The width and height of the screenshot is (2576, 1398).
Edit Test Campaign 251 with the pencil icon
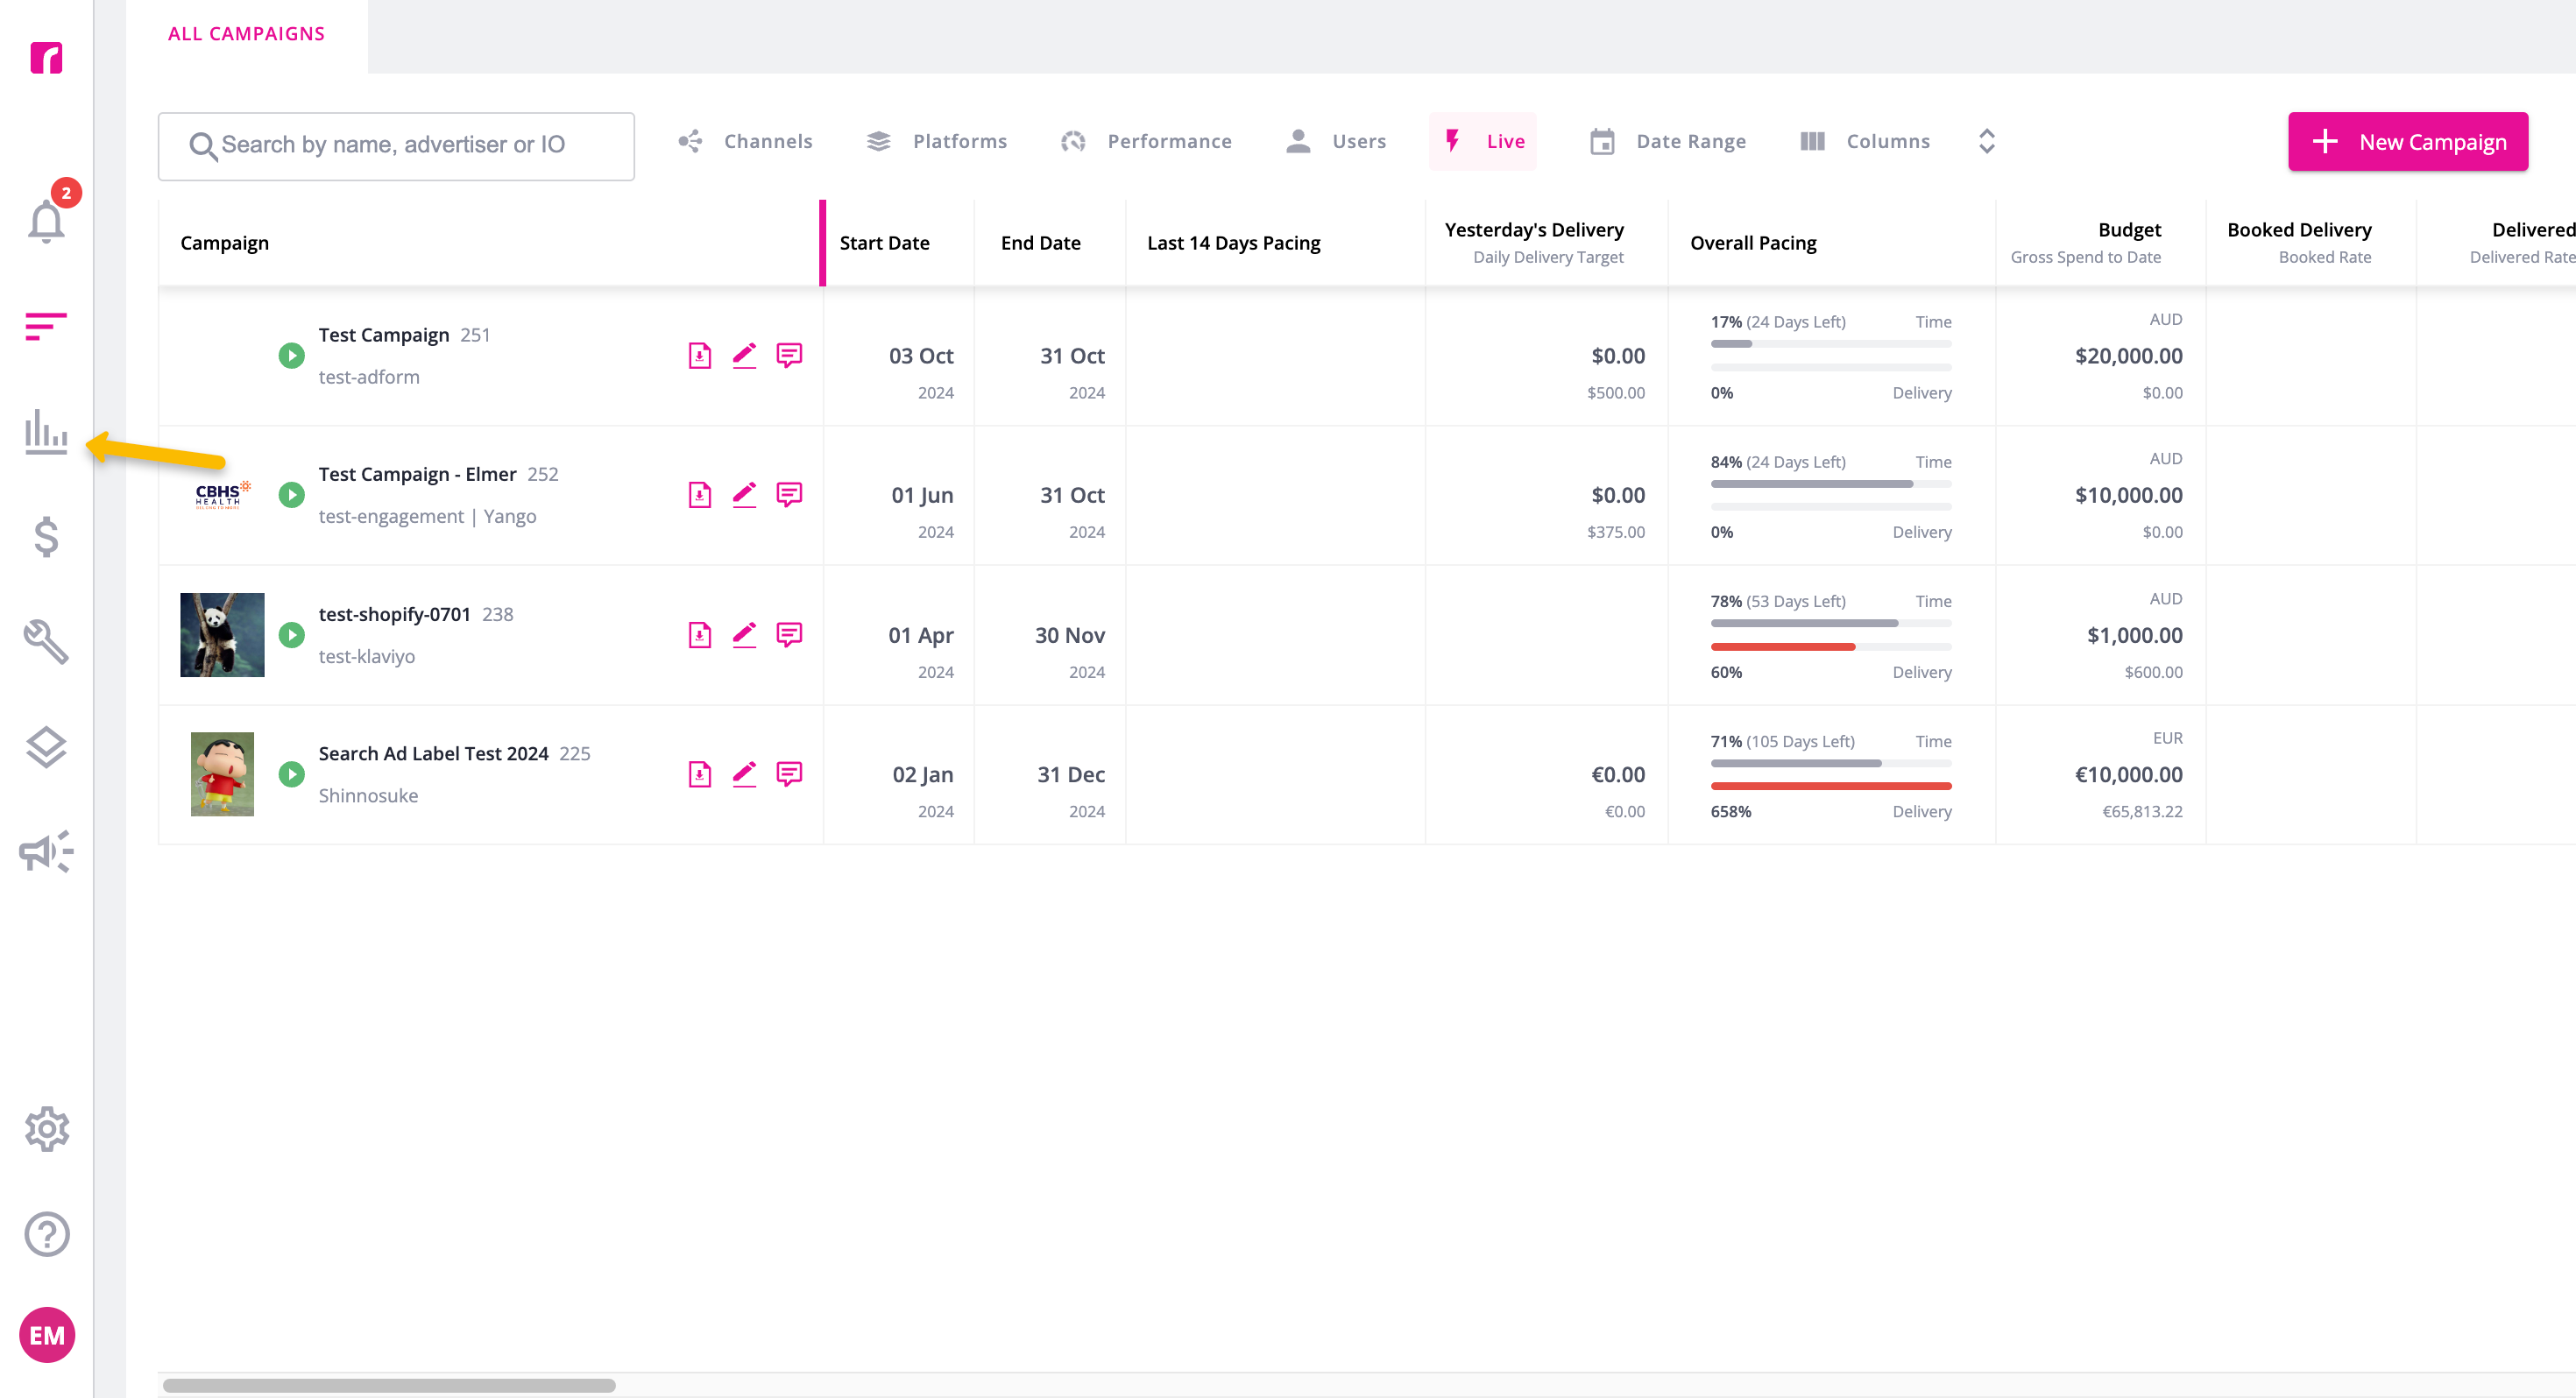tap(744, 356)
